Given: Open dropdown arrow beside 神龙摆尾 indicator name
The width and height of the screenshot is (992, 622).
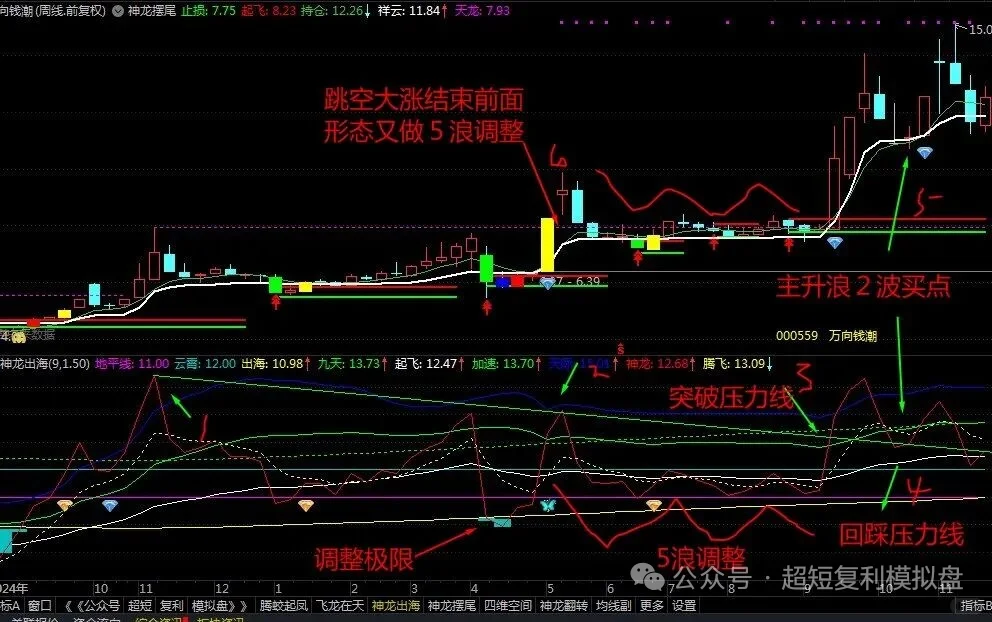Looking at the screenshot, I should 118,11.
